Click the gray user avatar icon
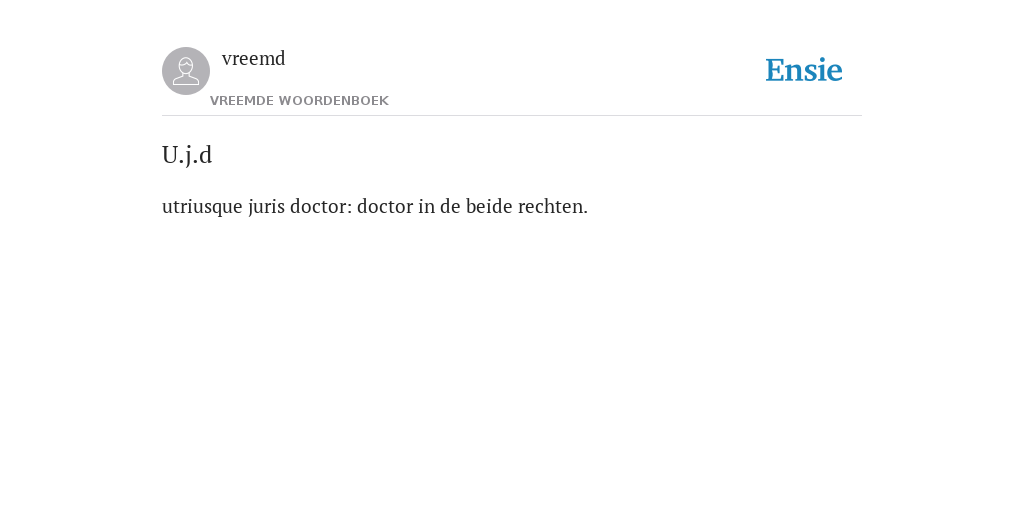 (x=186, y=71)
